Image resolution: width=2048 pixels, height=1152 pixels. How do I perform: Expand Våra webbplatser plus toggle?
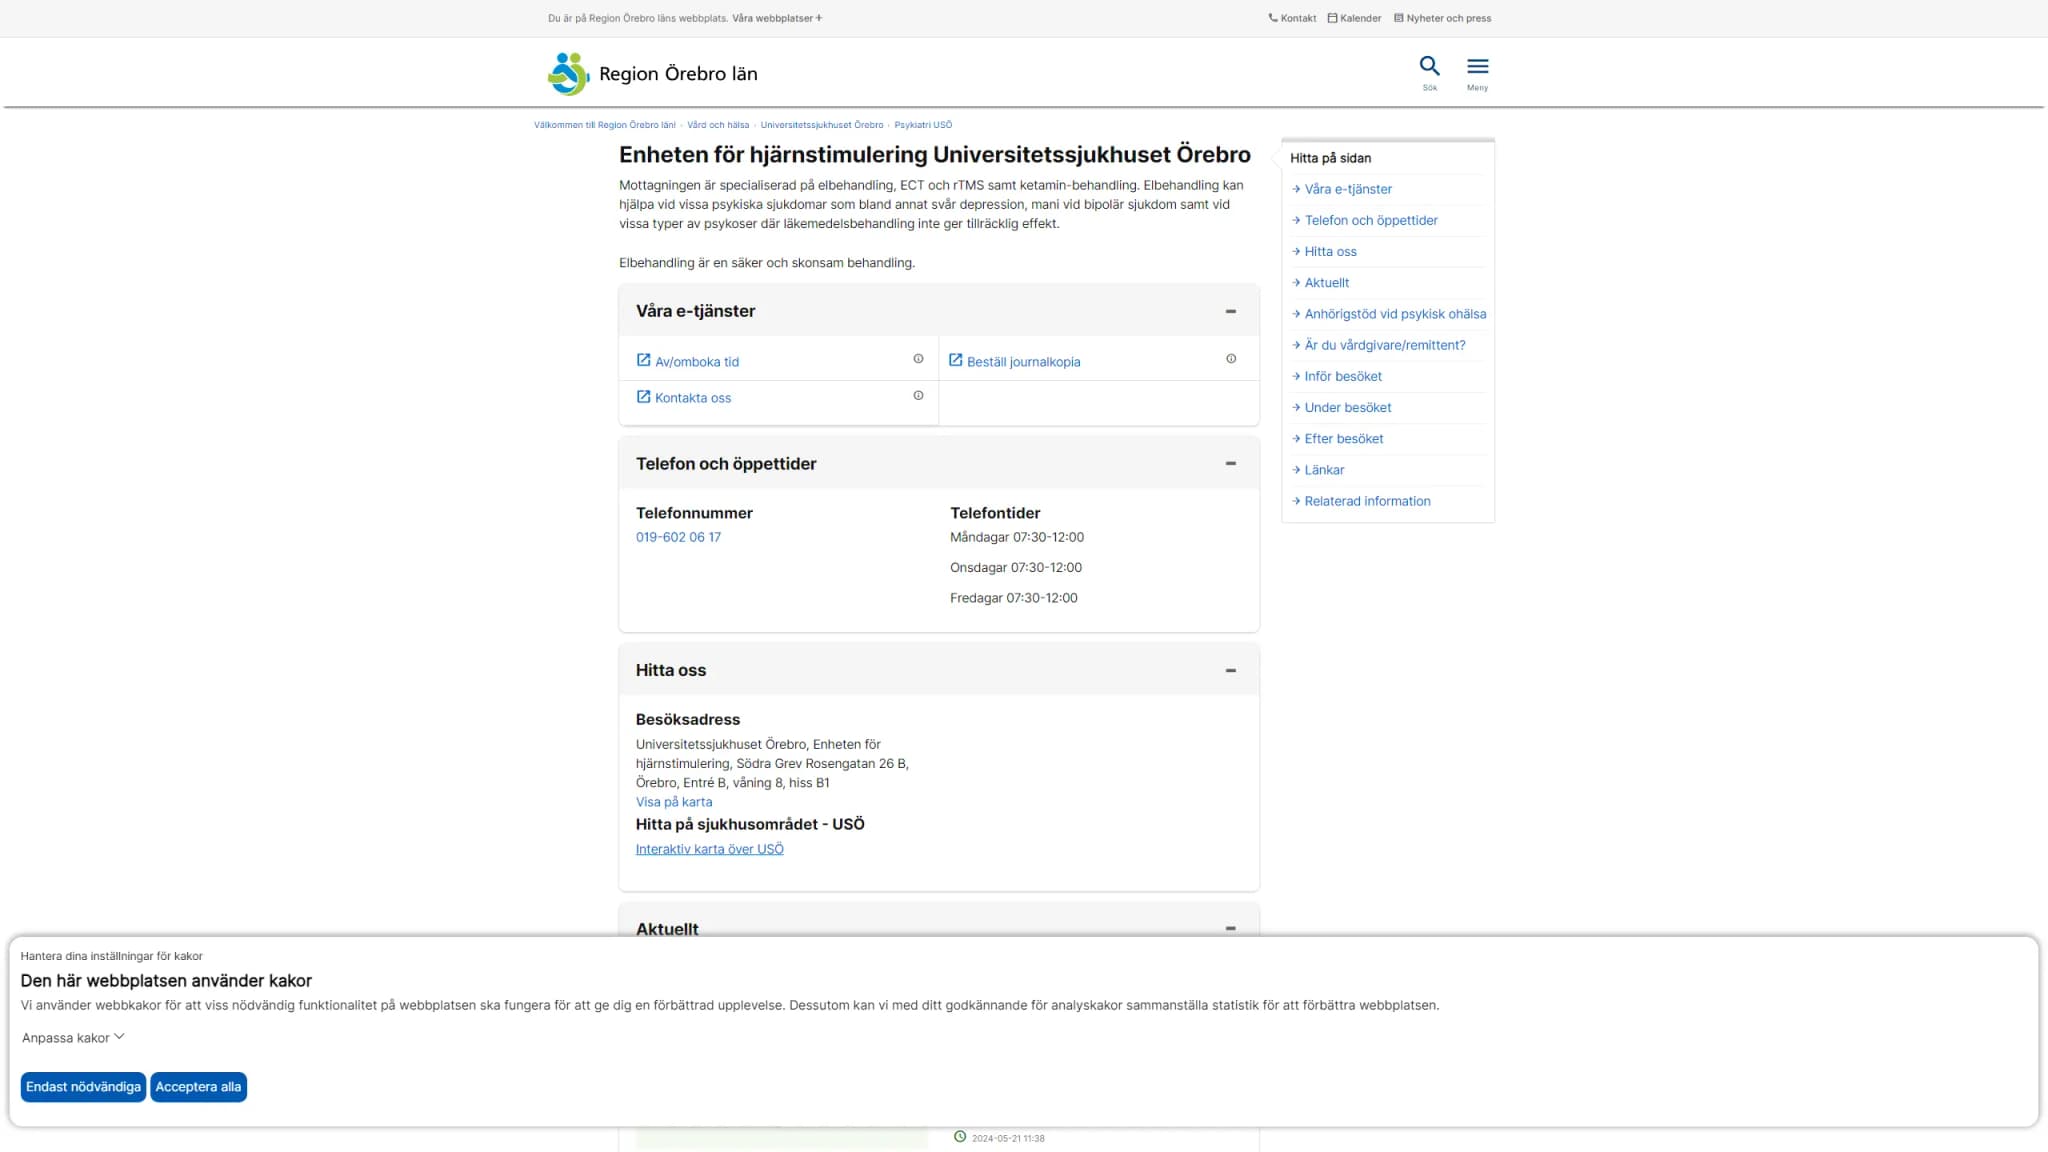pos(777,18)
